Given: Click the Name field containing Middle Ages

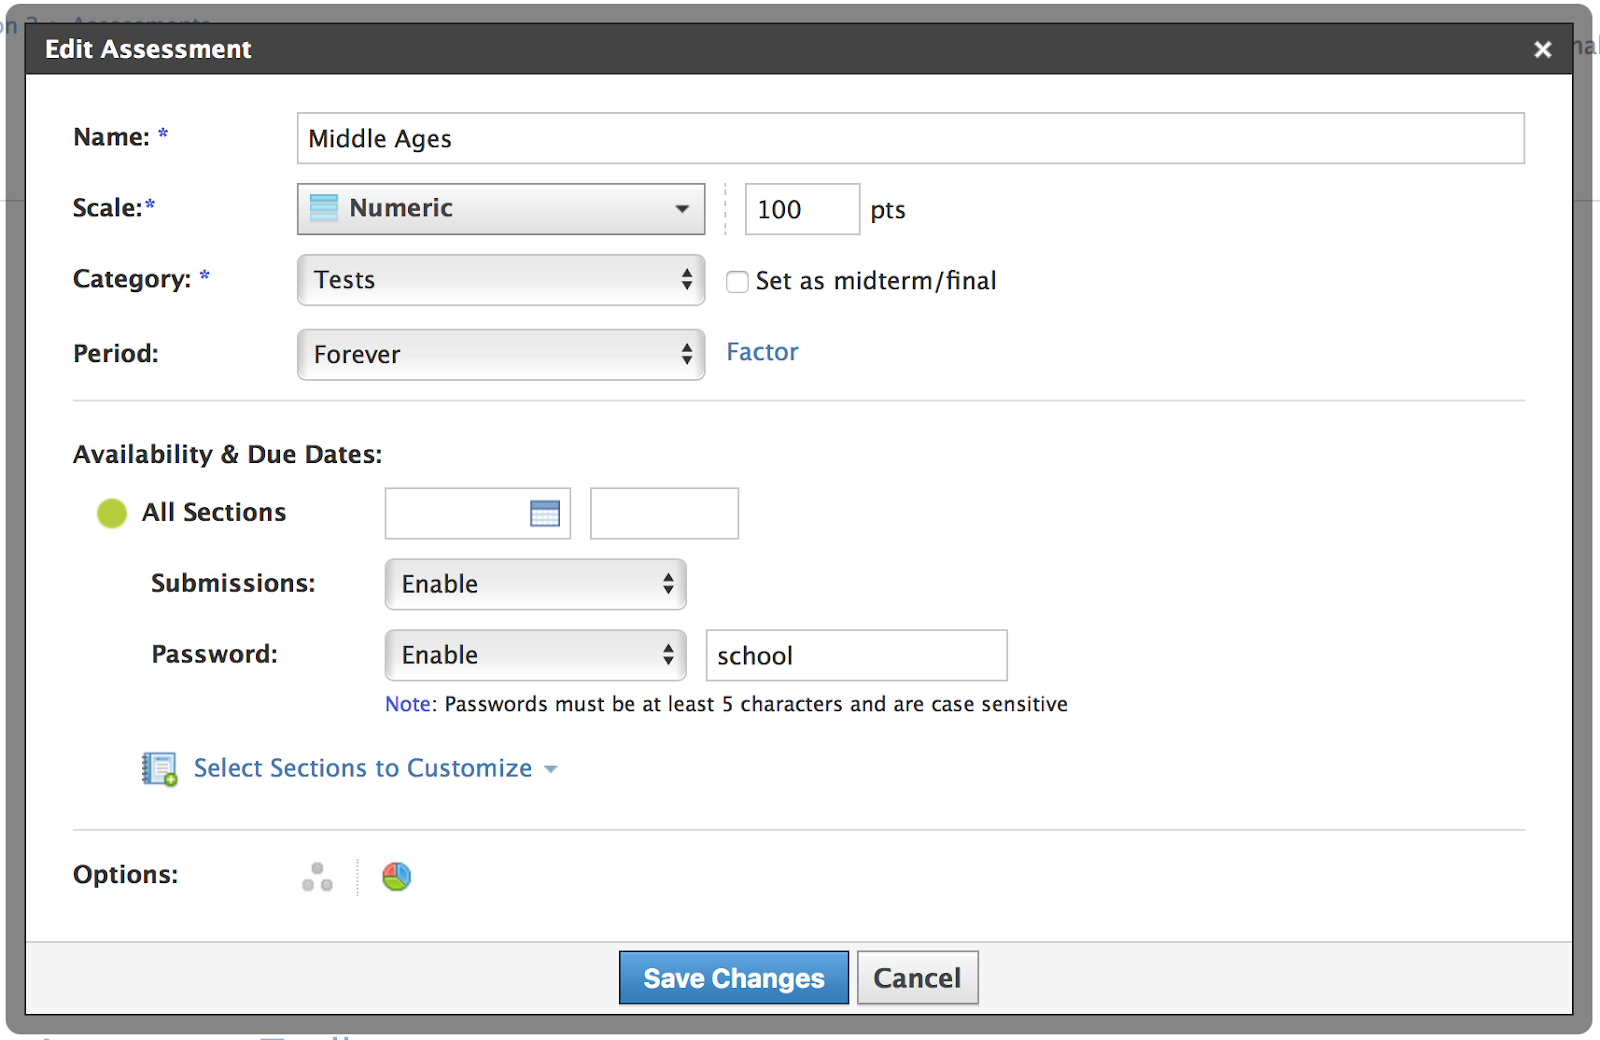Looking at the screenshot, I should [x=910, y=138].
